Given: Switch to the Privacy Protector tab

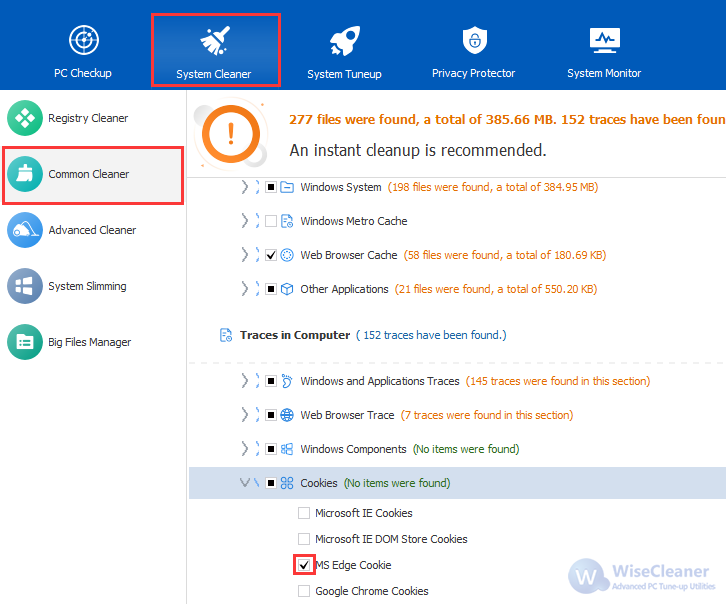Looking at the screenshot, I should [x=474, y=51].
